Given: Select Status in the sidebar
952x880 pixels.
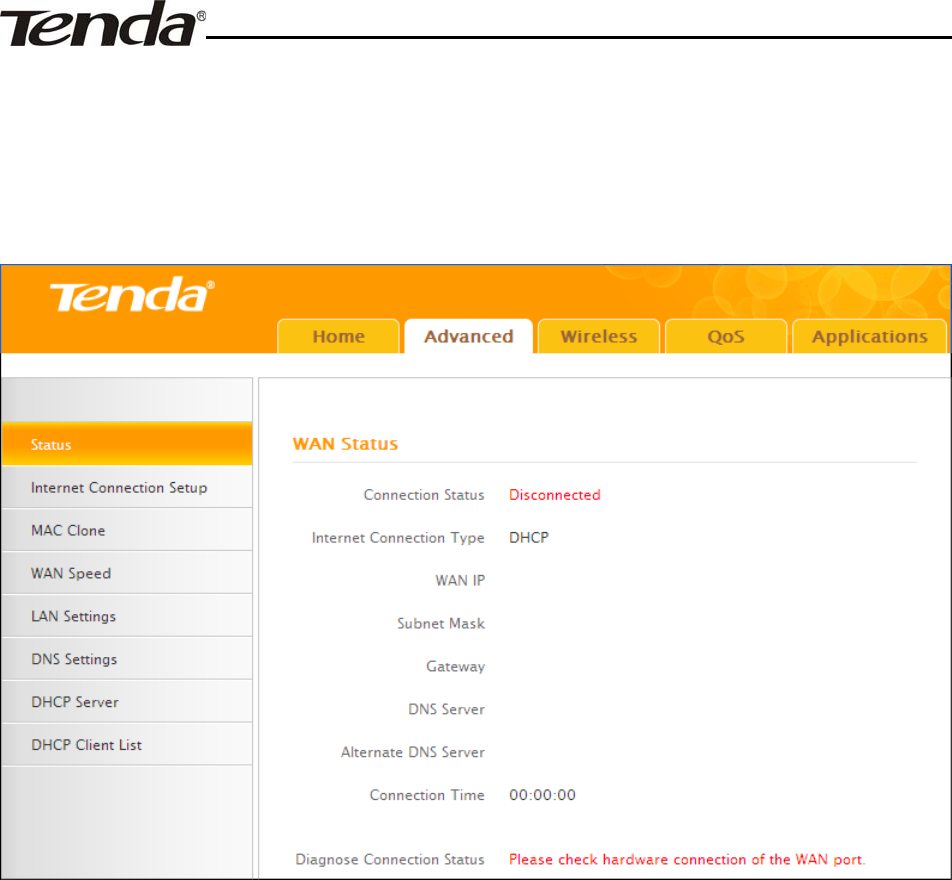Looking at the screenshot, I should pos(127,444).
